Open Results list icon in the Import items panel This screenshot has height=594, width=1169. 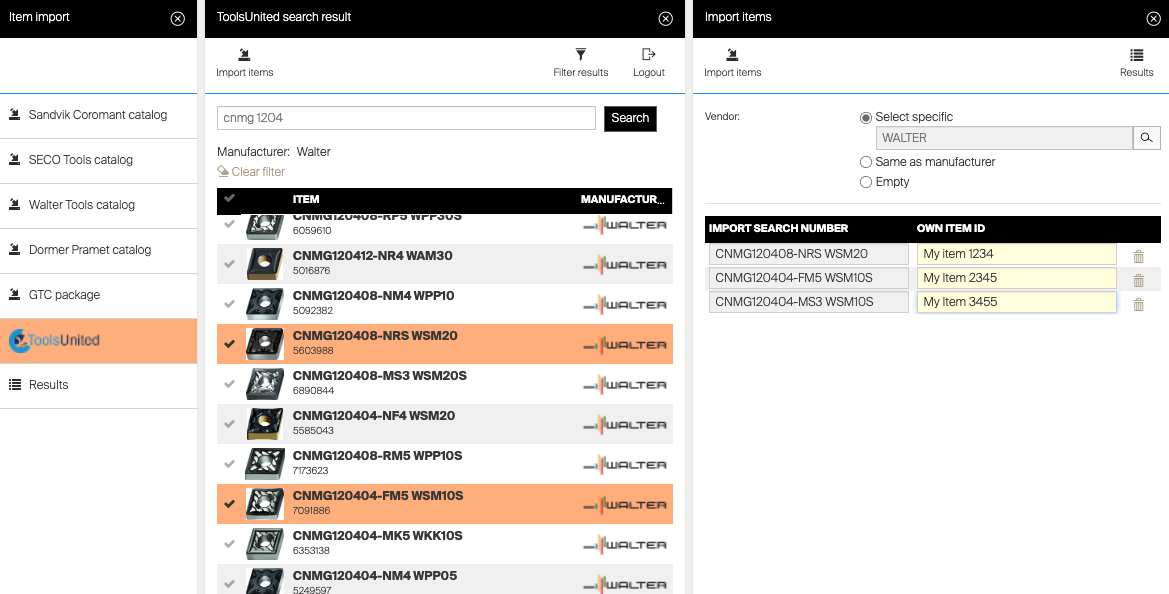[x=1136, y=55]
